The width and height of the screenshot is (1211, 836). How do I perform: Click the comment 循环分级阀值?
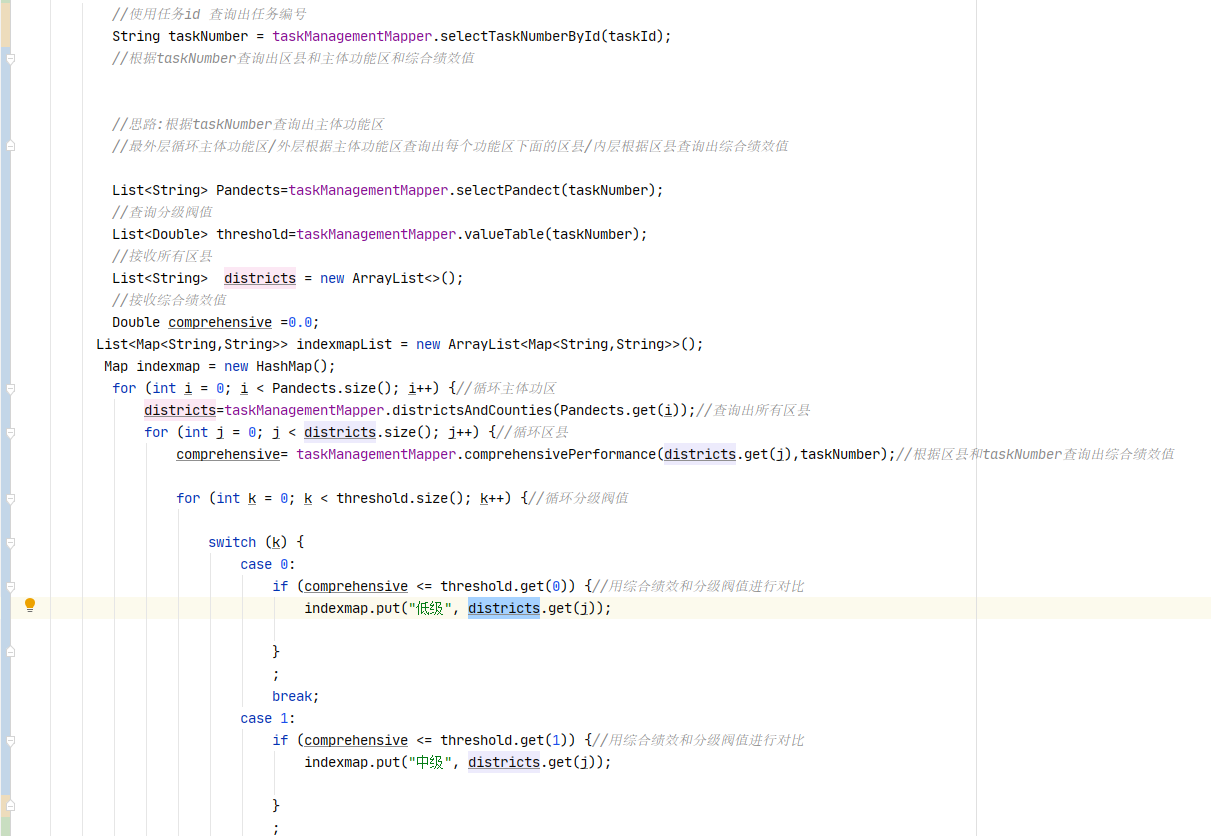579,498
